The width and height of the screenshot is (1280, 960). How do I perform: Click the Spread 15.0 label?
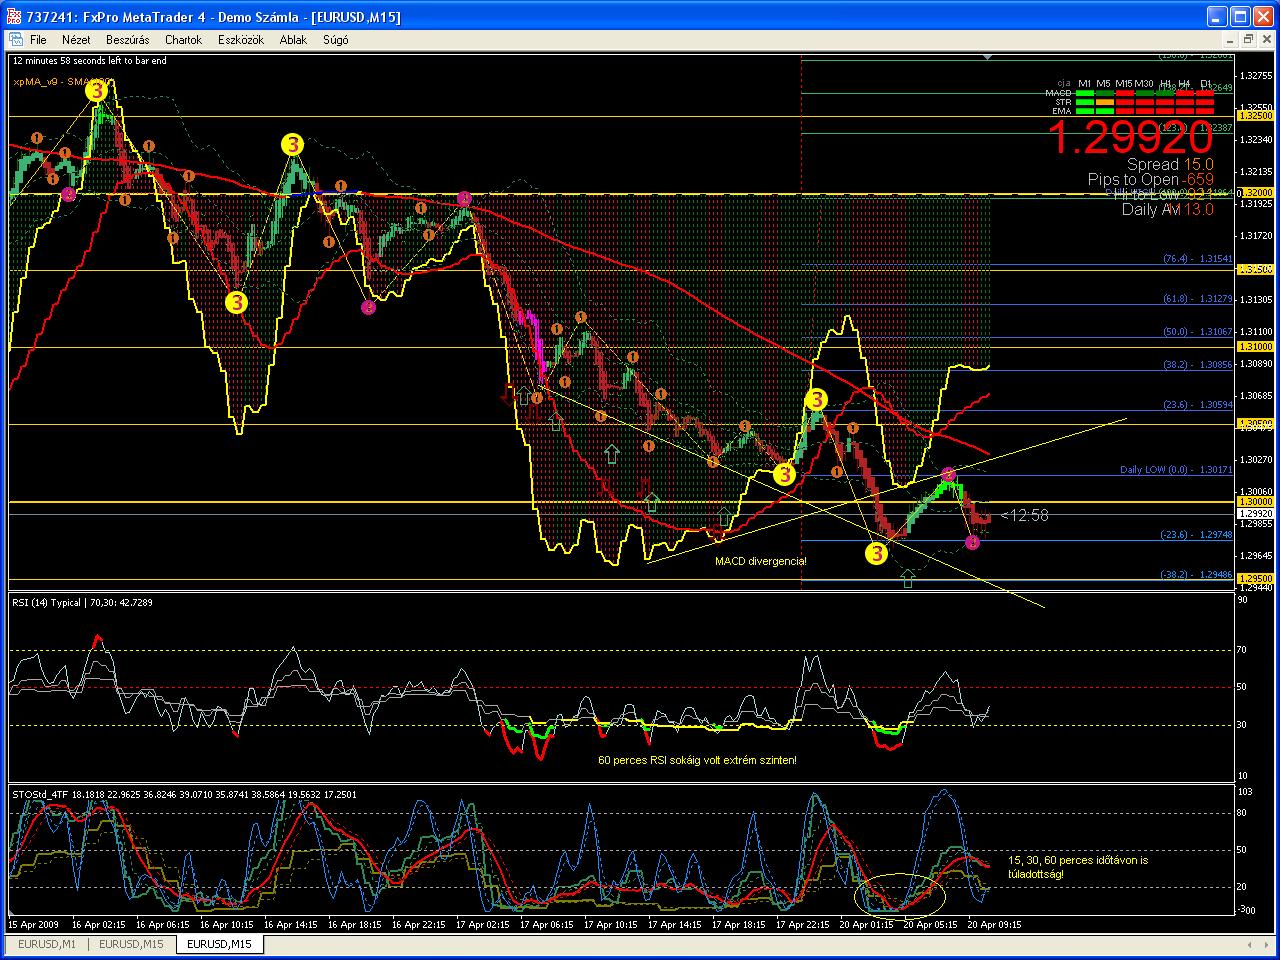pyautogui.click(x=1170, y=164)
